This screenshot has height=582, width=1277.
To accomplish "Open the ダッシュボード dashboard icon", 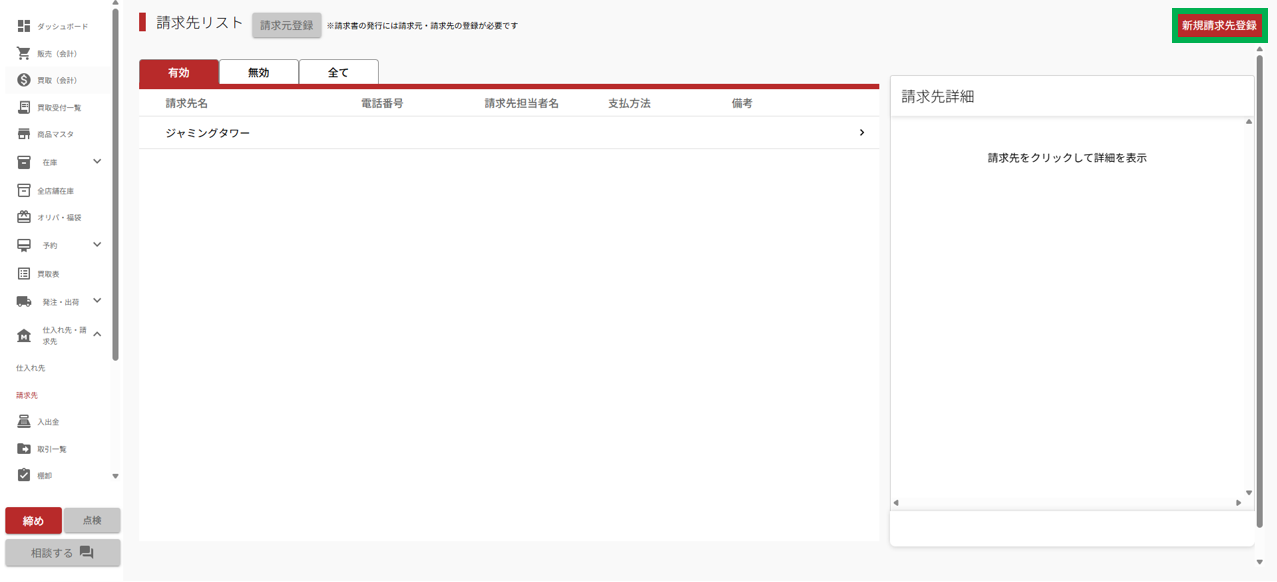I will tap(24, 26).
